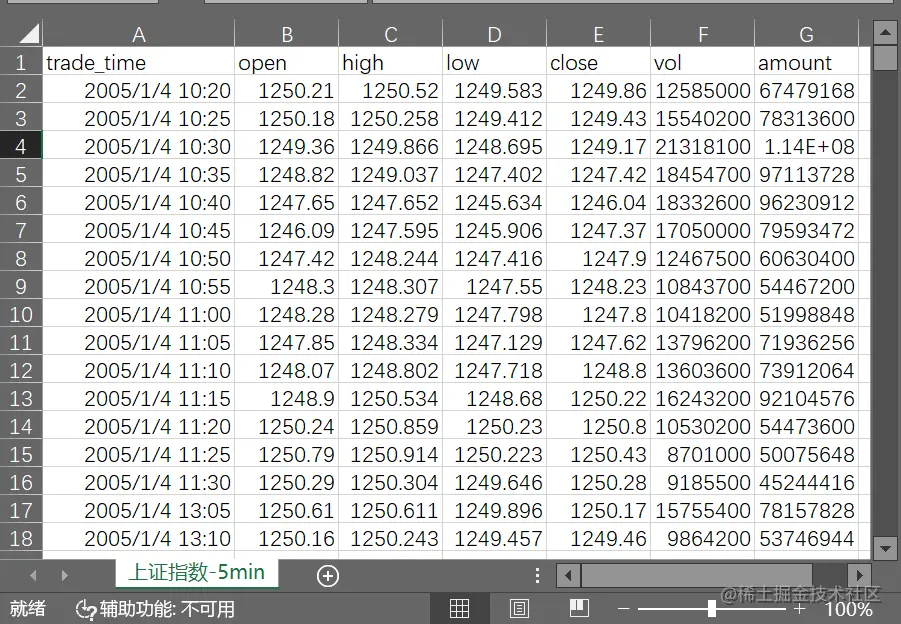The width and height of the screenshot is (901, 624).
Task: Select column D header
Action: (495, 34)
